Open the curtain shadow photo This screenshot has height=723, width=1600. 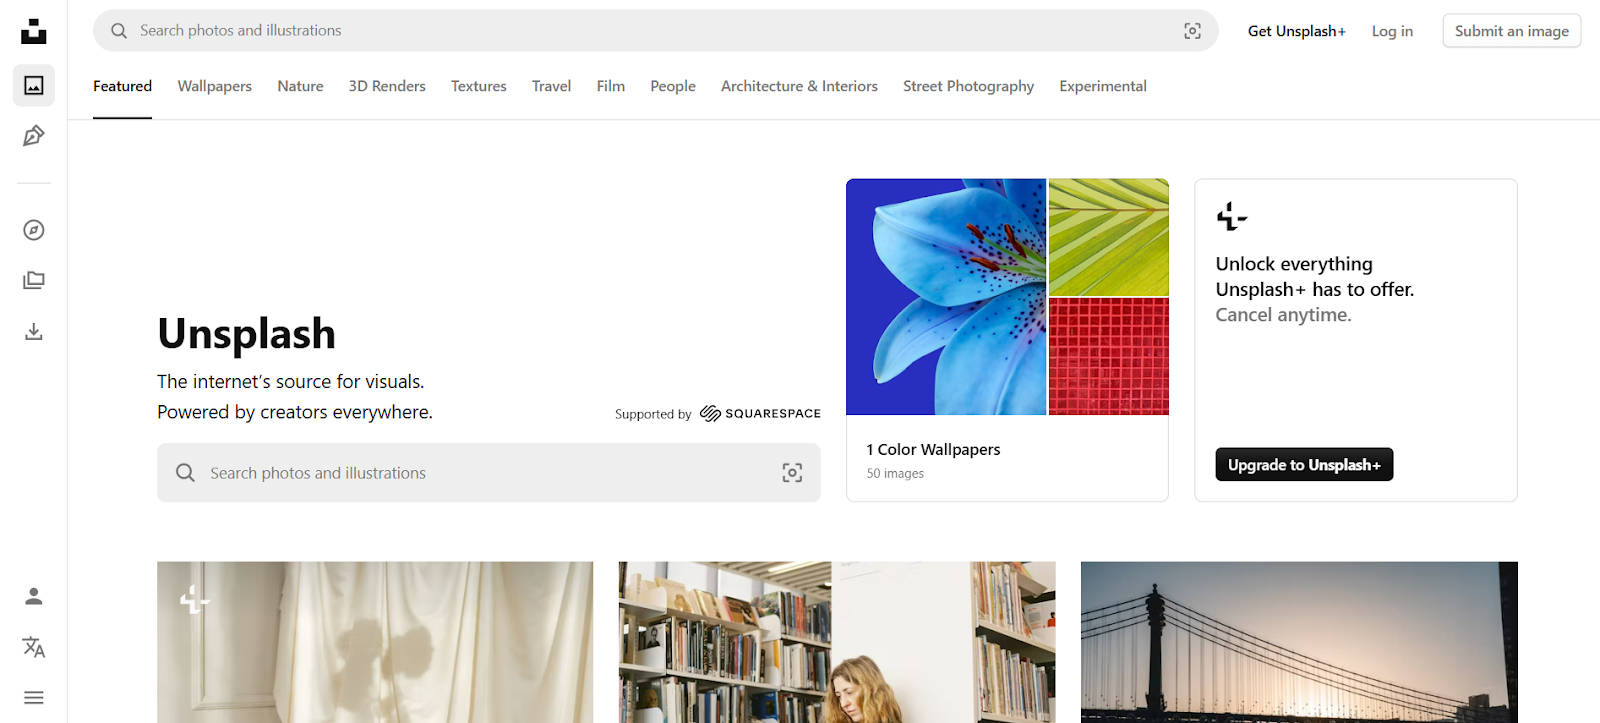tap(375, 642)
